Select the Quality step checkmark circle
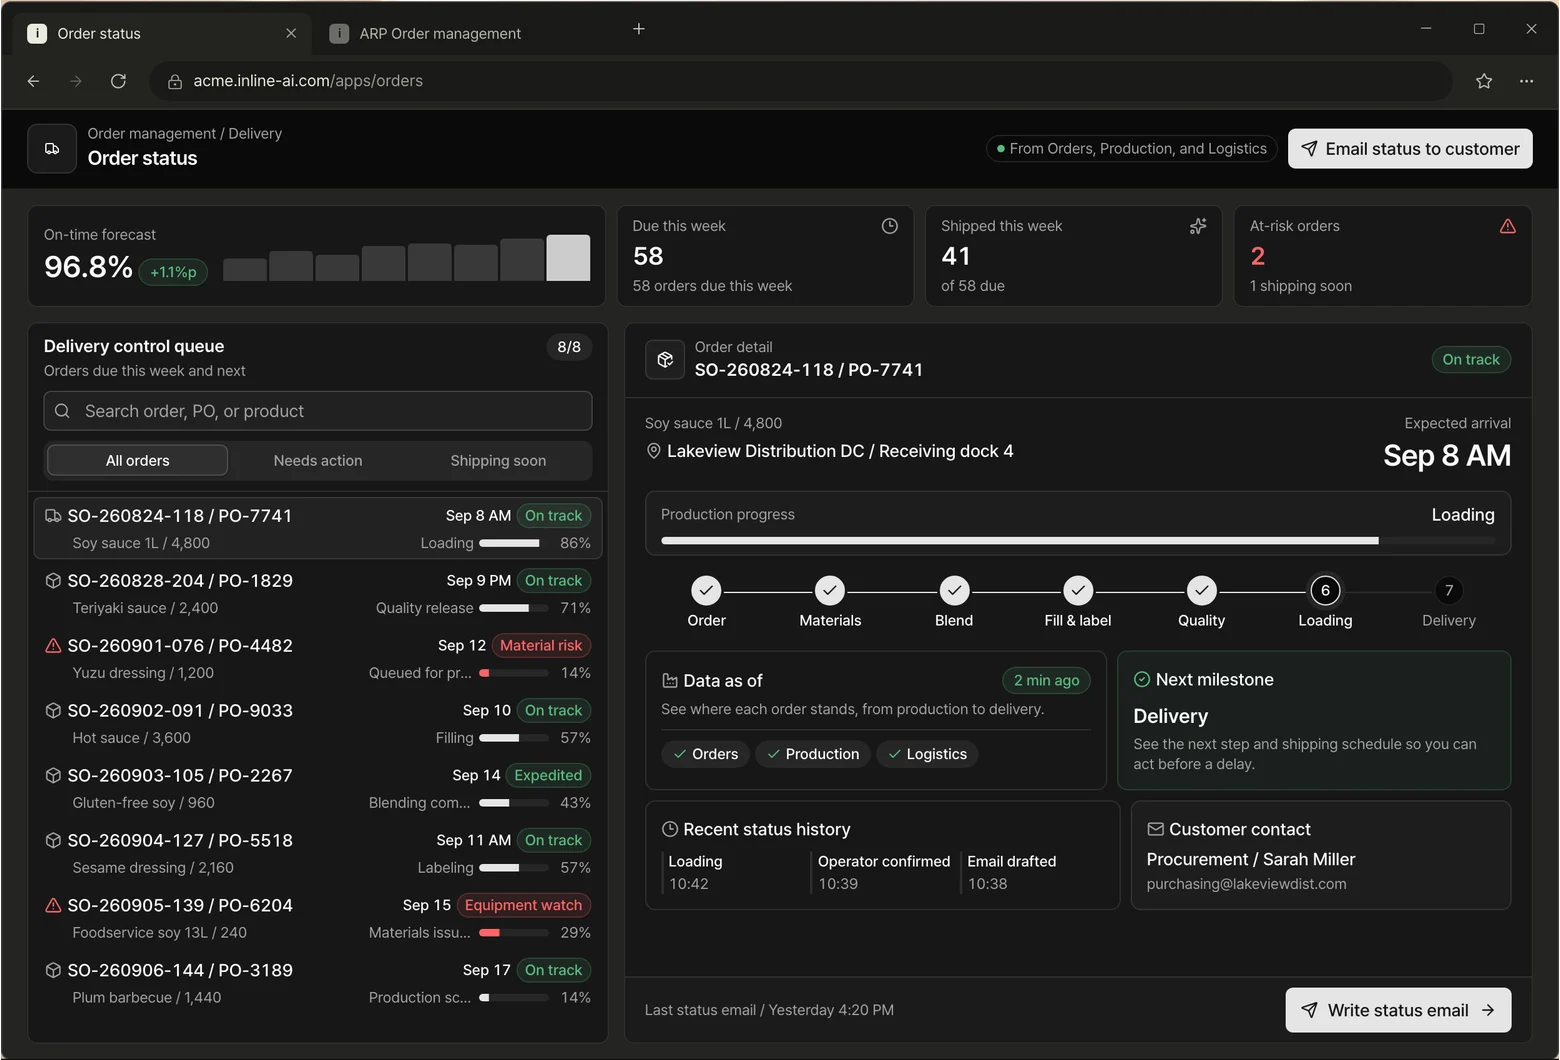1560x1060 pixels. pos(1201,590)
